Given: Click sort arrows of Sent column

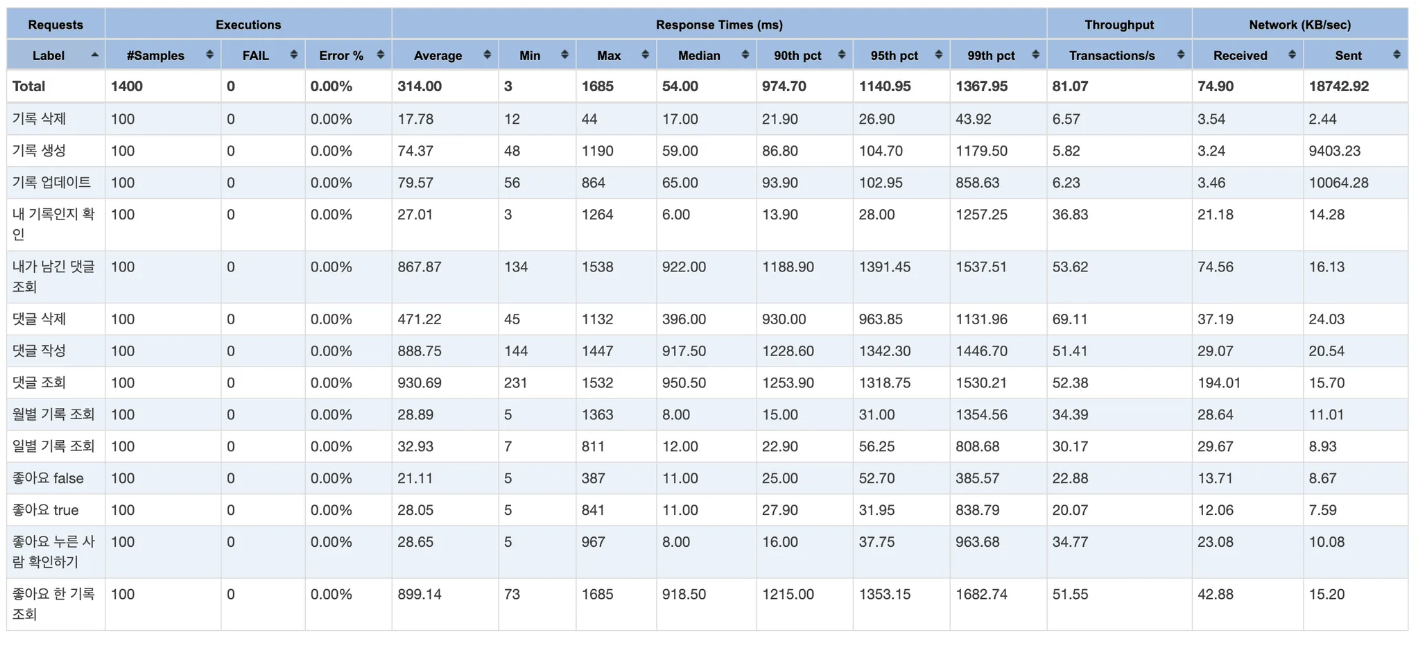Looking at the screenshot, I should [1397, 55].
